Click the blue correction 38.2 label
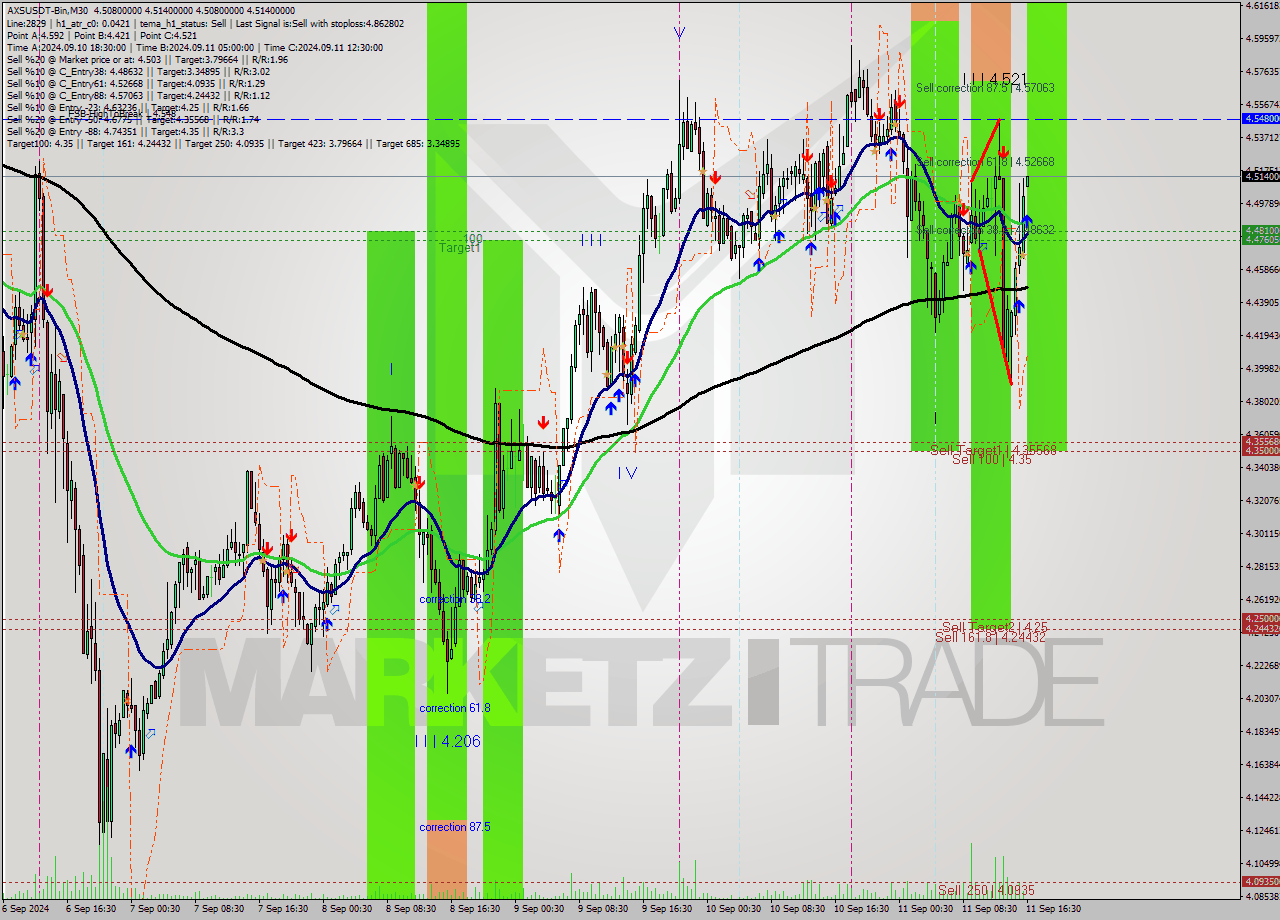 455,599
